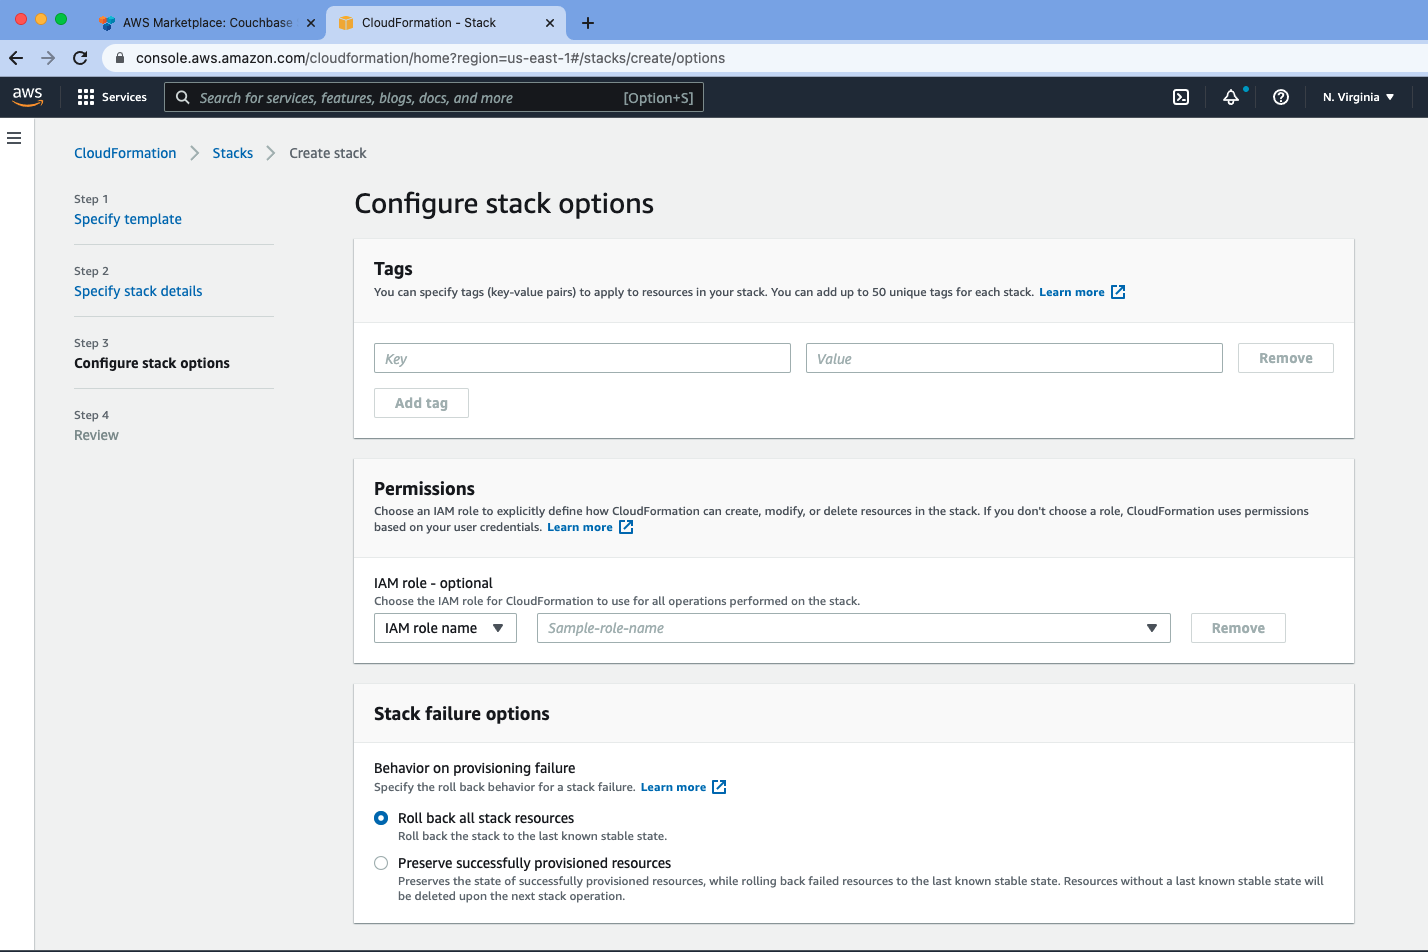Open the CloudShell terminal icon
Screen dimensions: 1428x952
point(1181,97)
